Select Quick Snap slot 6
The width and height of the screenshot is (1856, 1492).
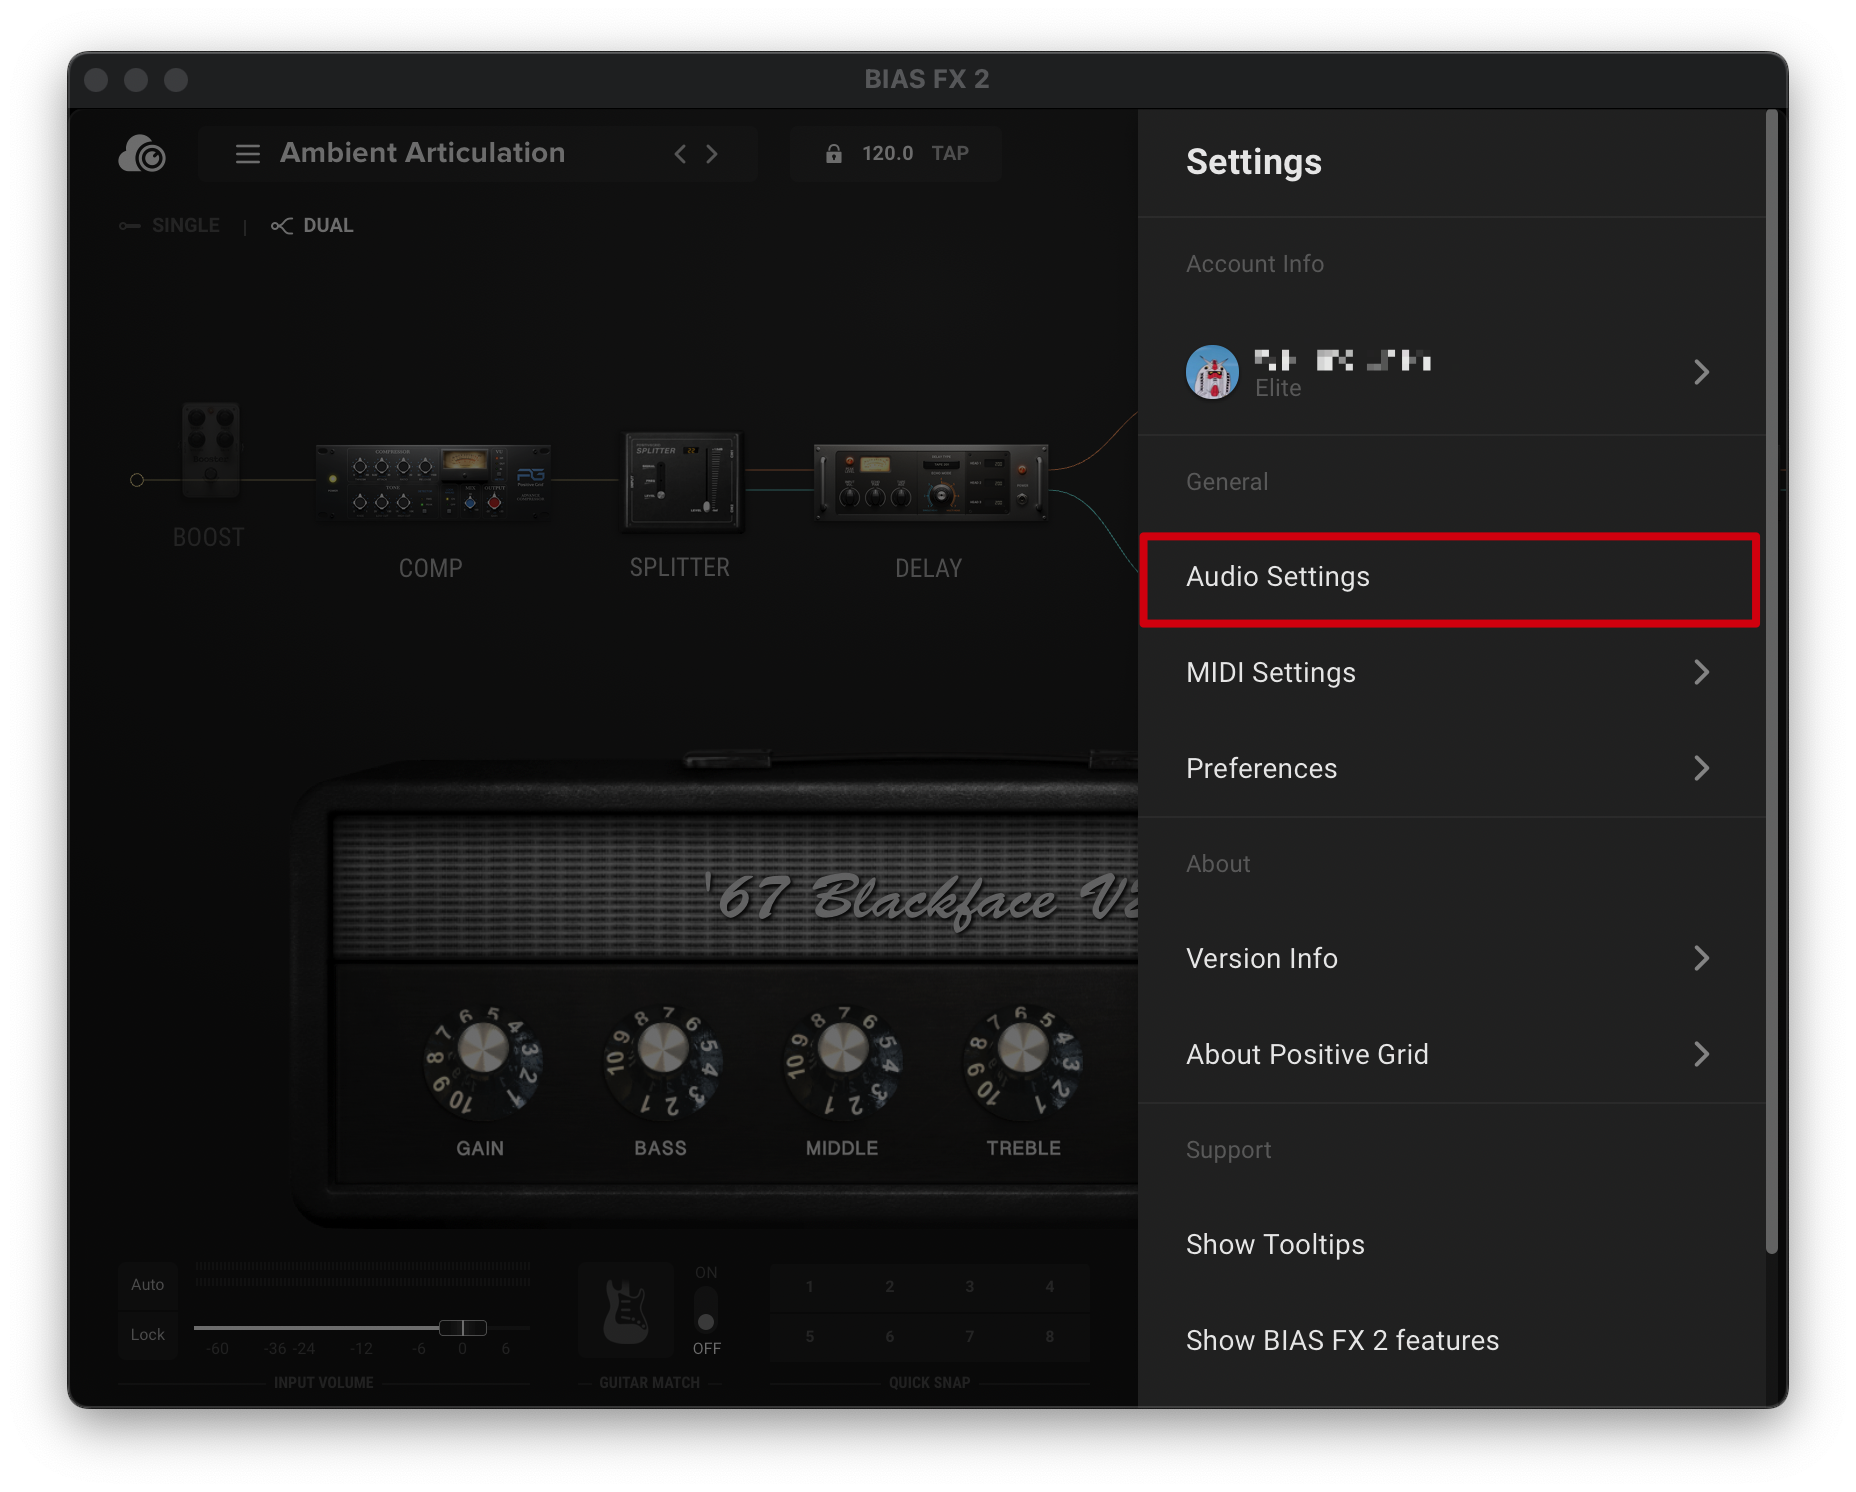coord(890,1337)
